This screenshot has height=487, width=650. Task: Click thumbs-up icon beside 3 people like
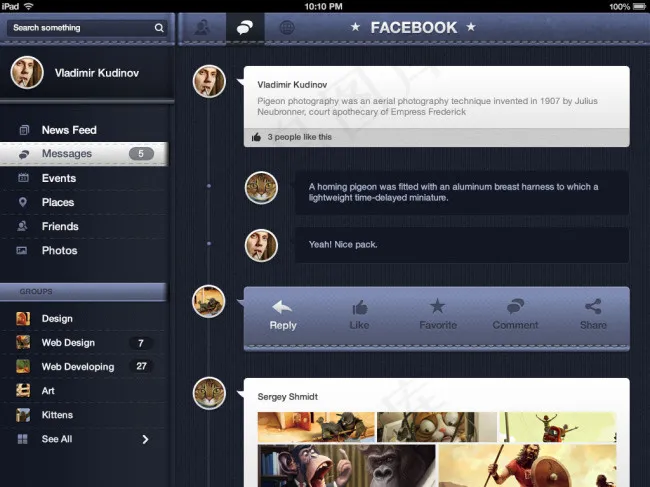pyautogui.click(x=256, y=137)
